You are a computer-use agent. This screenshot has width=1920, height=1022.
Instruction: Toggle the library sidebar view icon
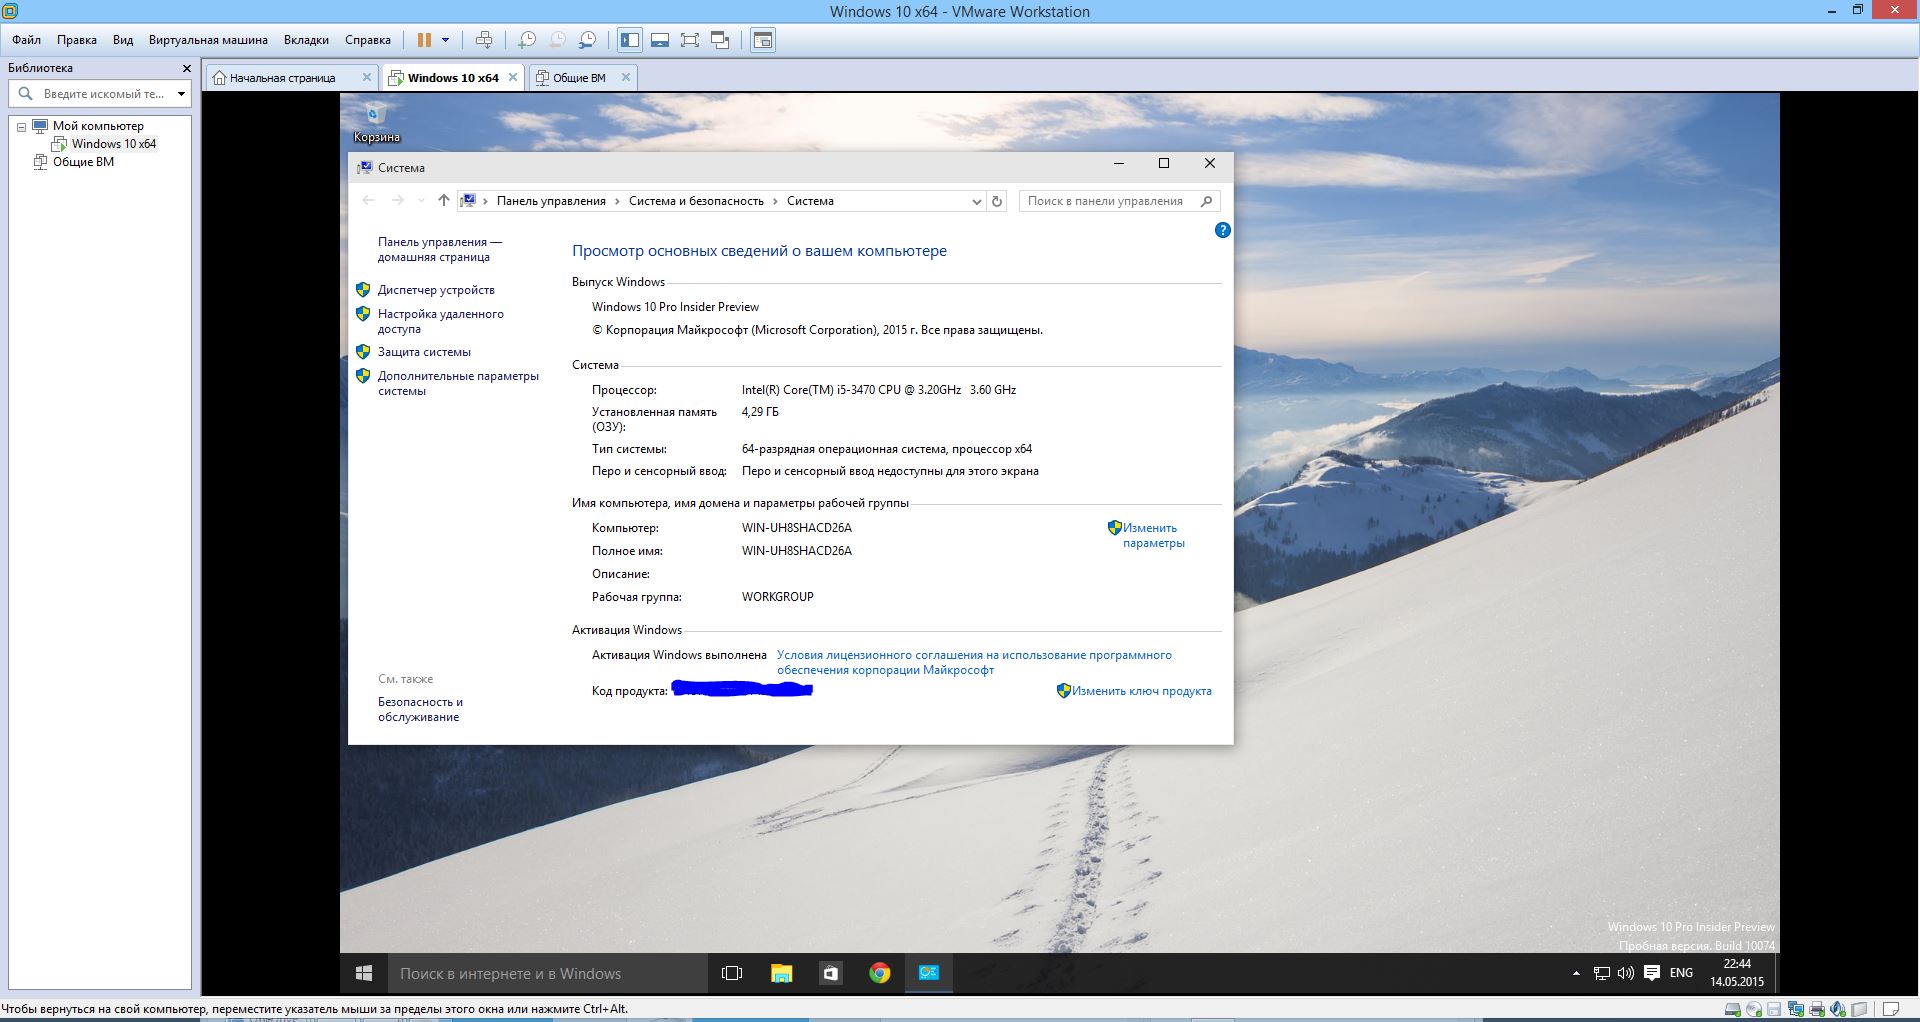point(630,40)
